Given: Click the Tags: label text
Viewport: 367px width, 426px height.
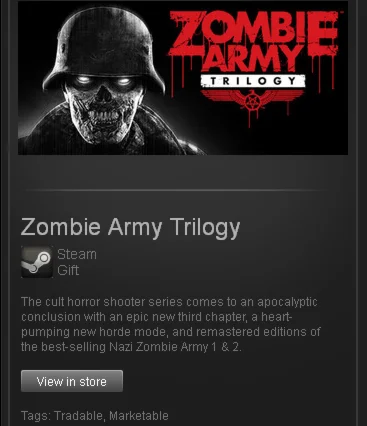Looking at the screenshot, I should point(36,416).
